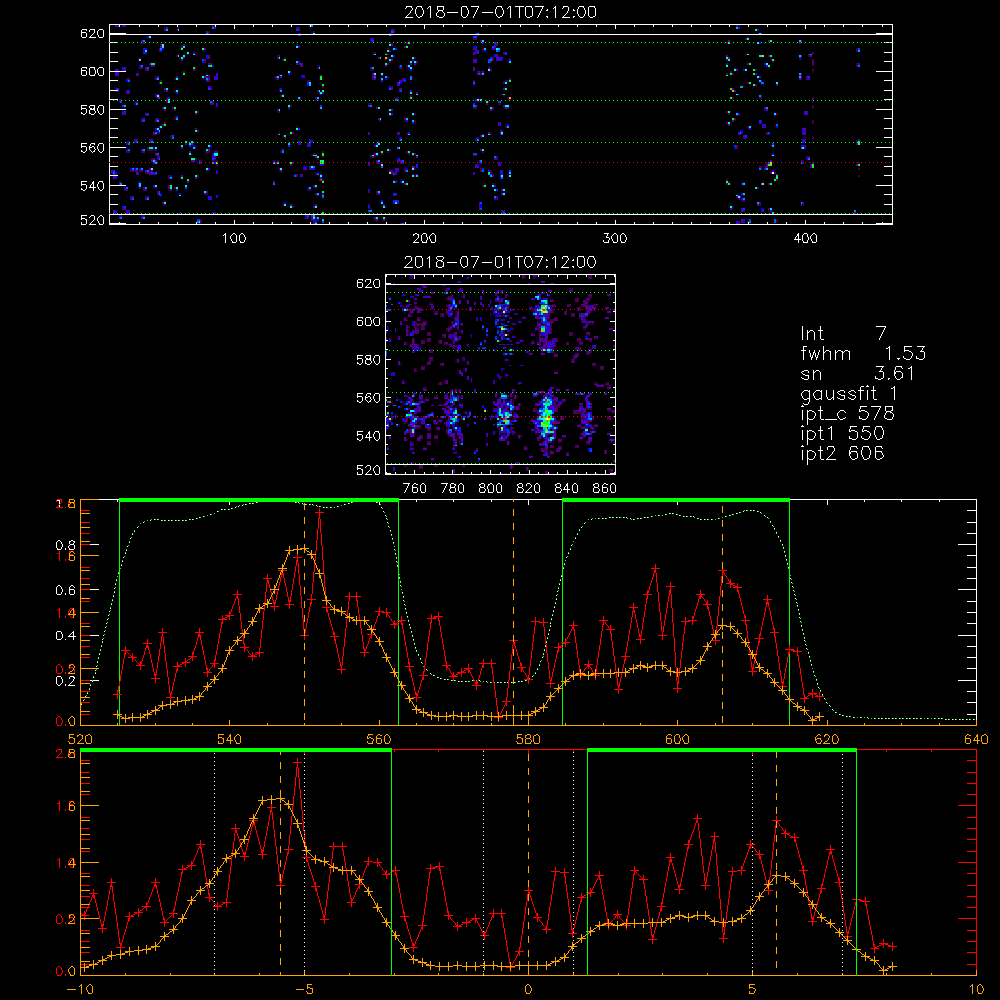Screen dimensions: 1000x1000
Task: Click x-axis label 540 on third plot
Action: [230, 740]
